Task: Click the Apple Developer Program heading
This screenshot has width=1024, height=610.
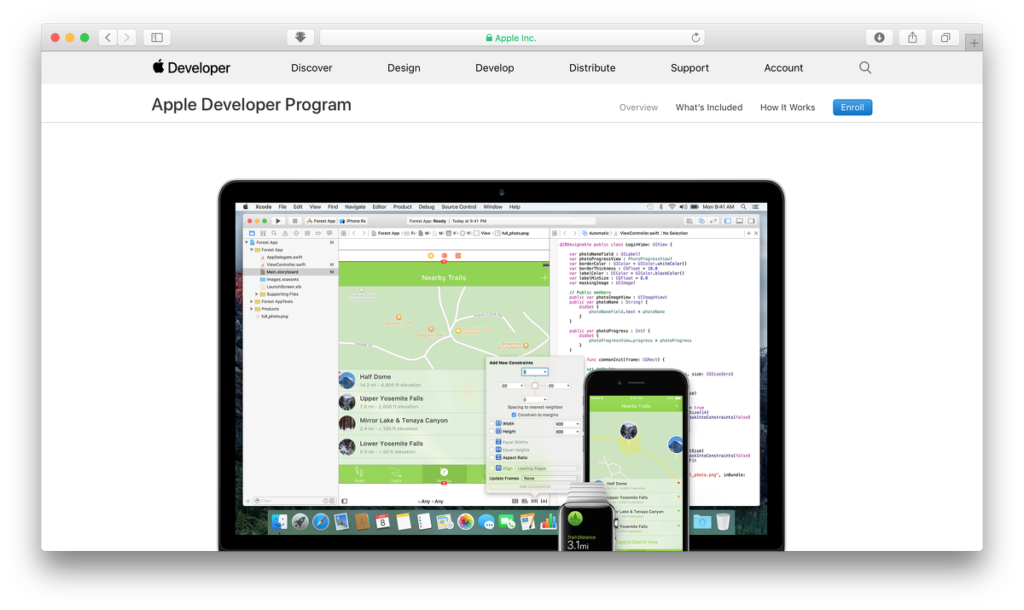Action: click(x=251, y=104)
